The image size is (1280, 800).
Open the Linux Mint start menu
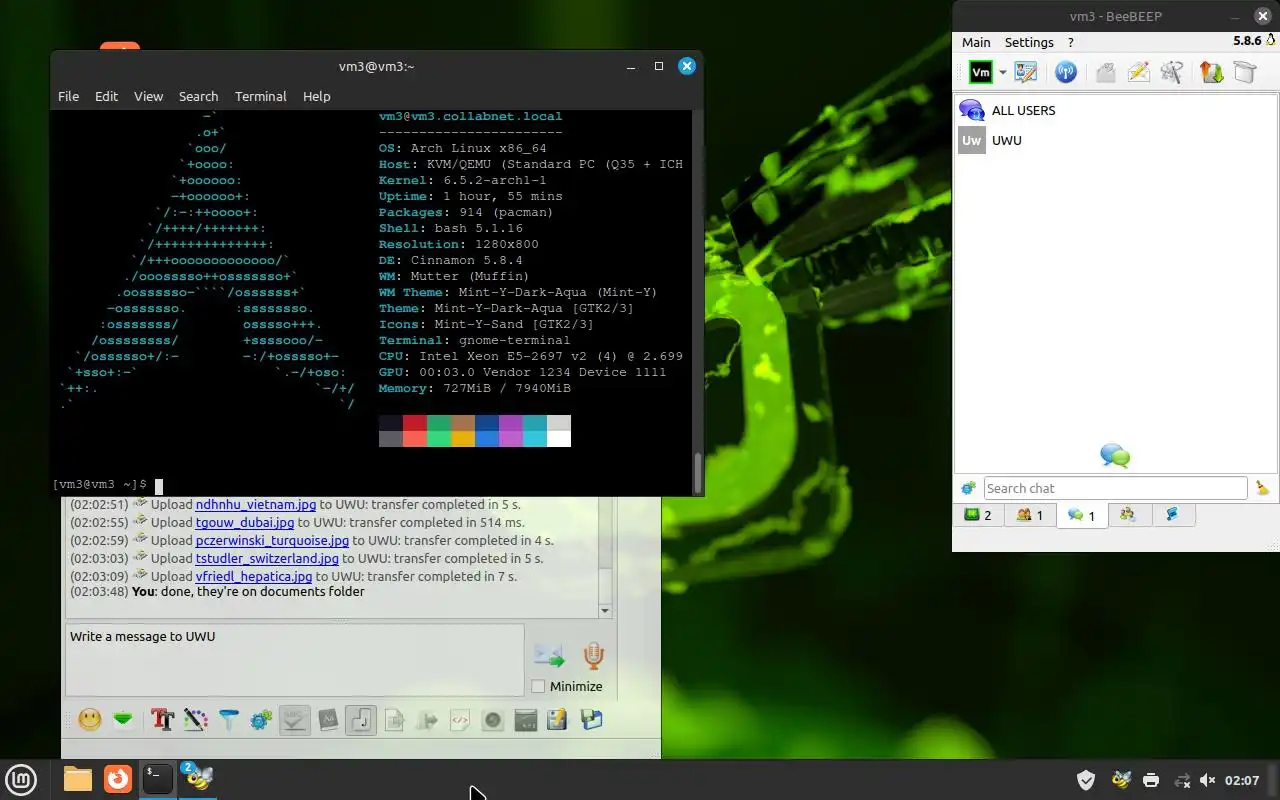pyautogui.click(x=21, y=779)
